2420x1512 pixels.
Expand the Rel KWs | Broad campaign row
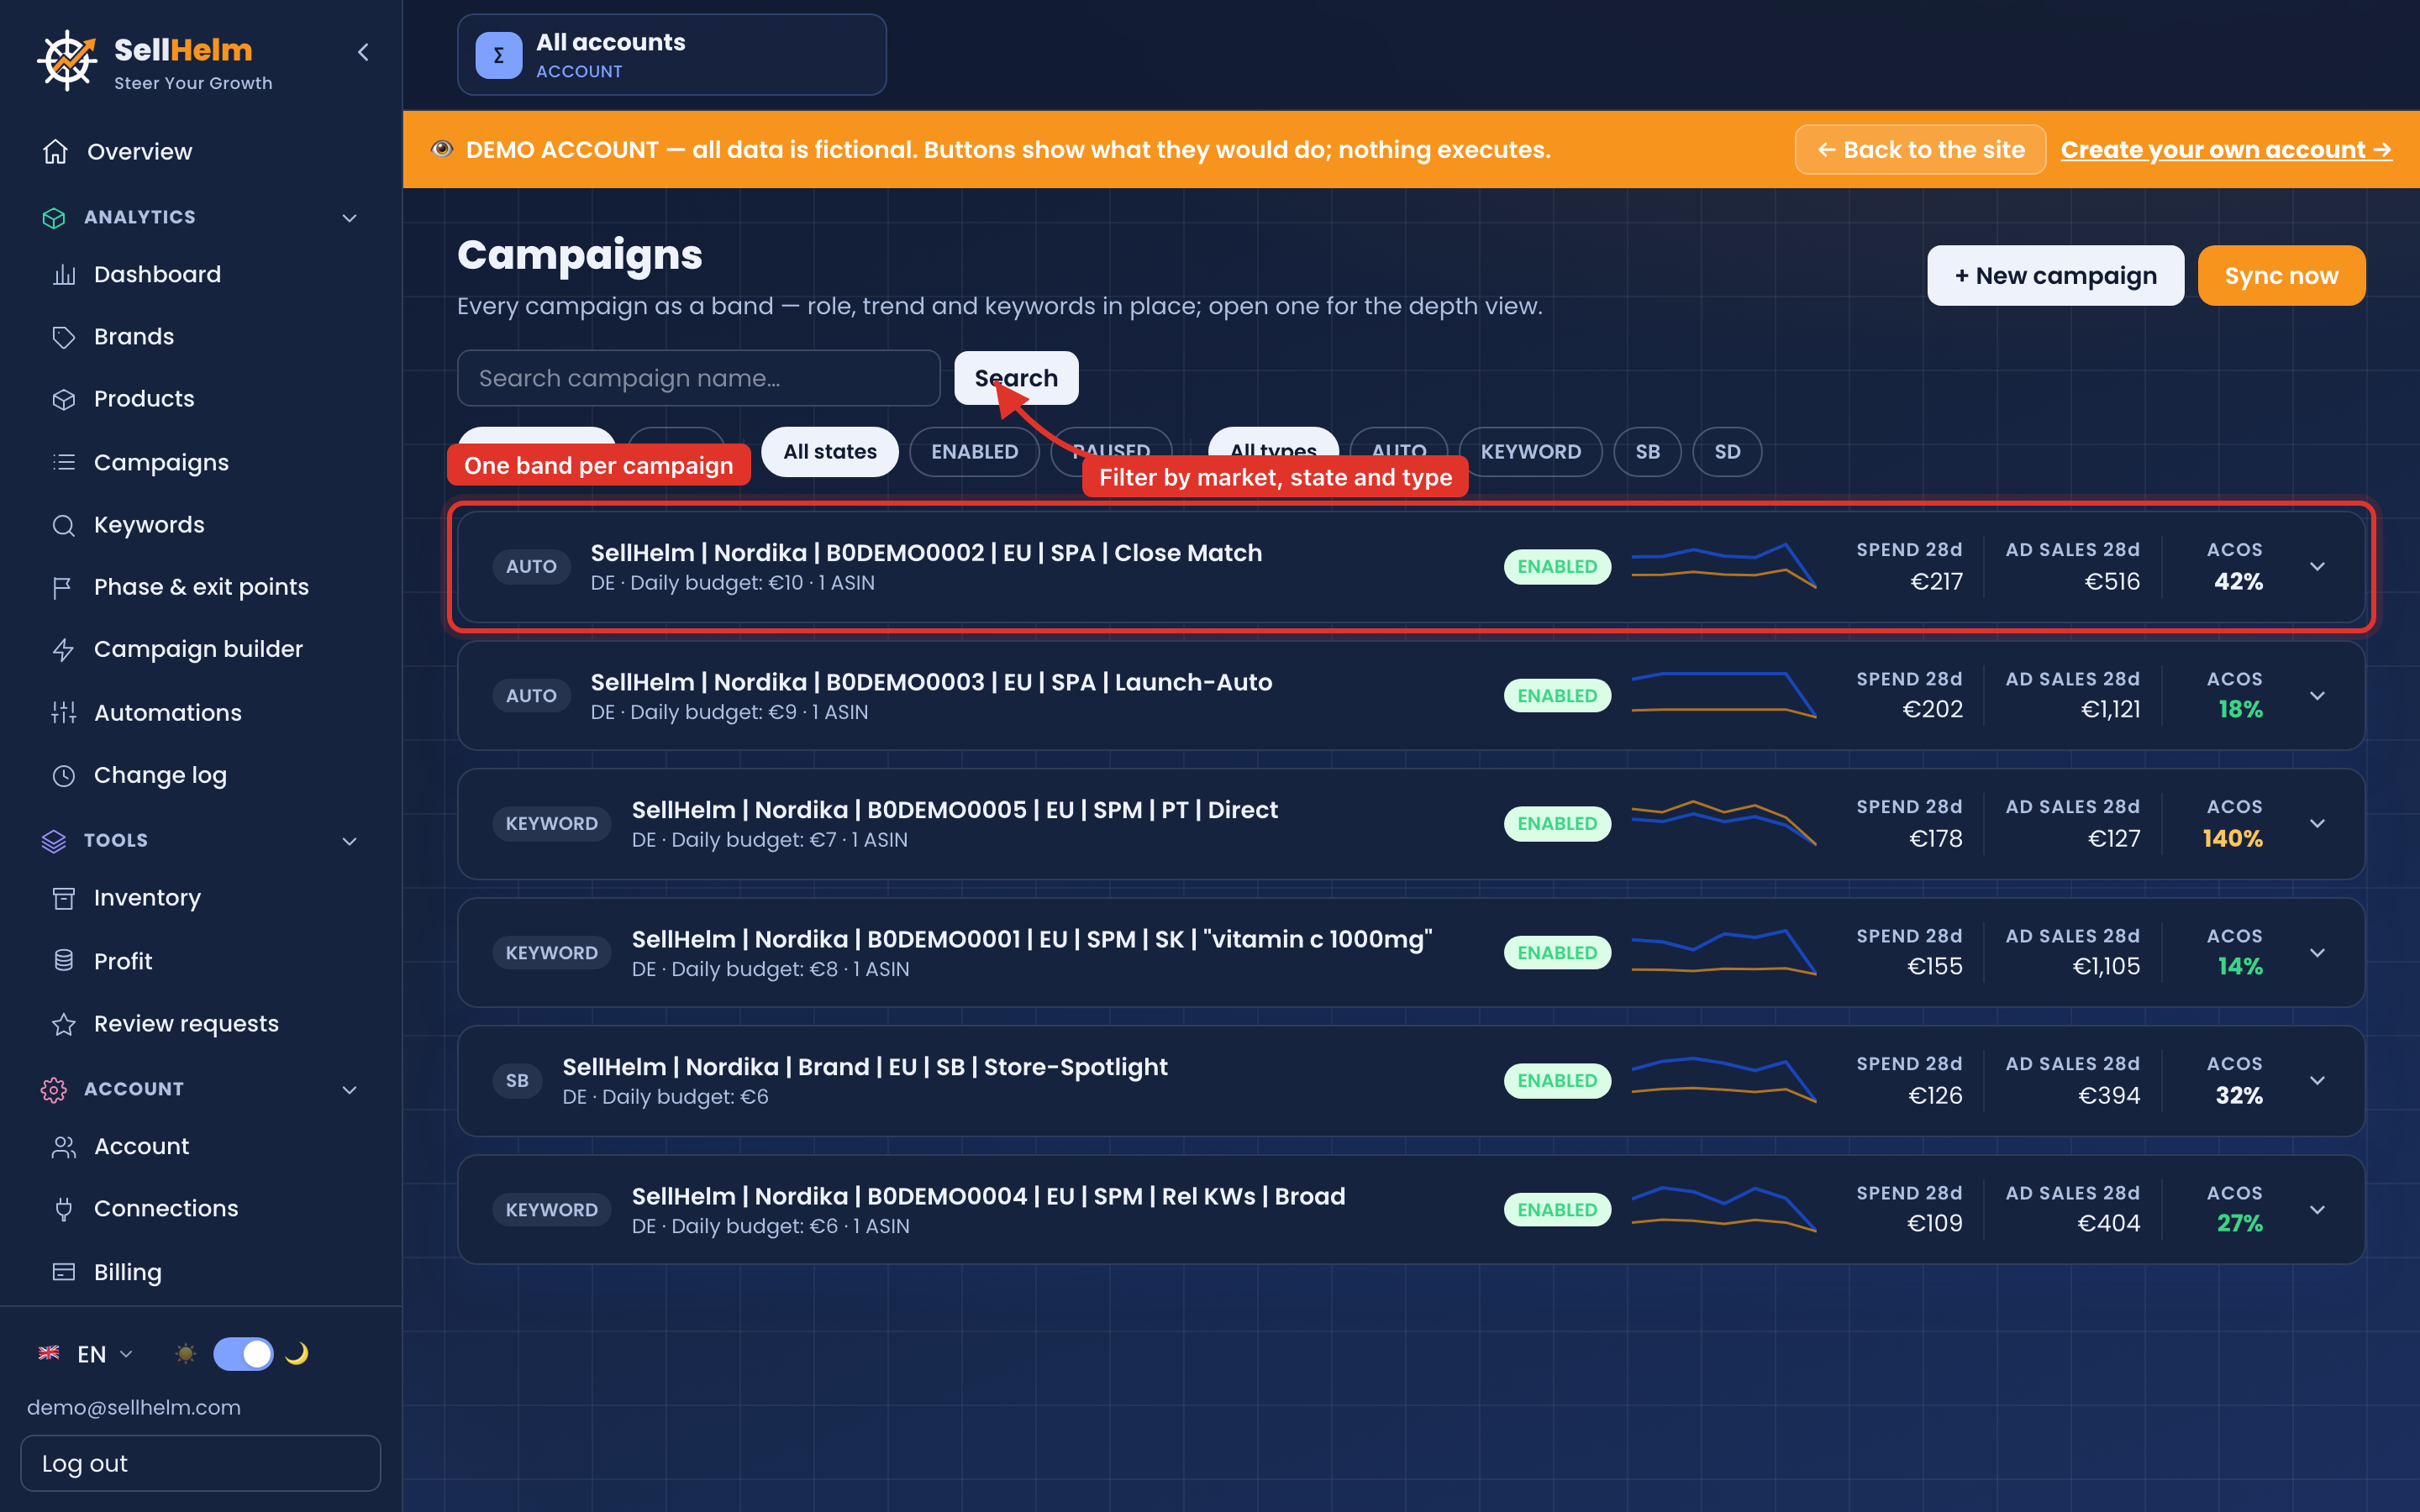(x=2317, y=1210)
